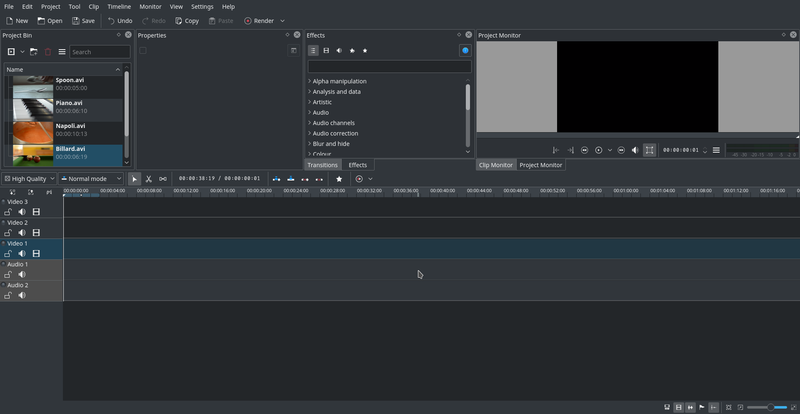The image size is (800, 414).
Task: Open the Normal mode compositing dropdown
Action: [x=91, y=179]
